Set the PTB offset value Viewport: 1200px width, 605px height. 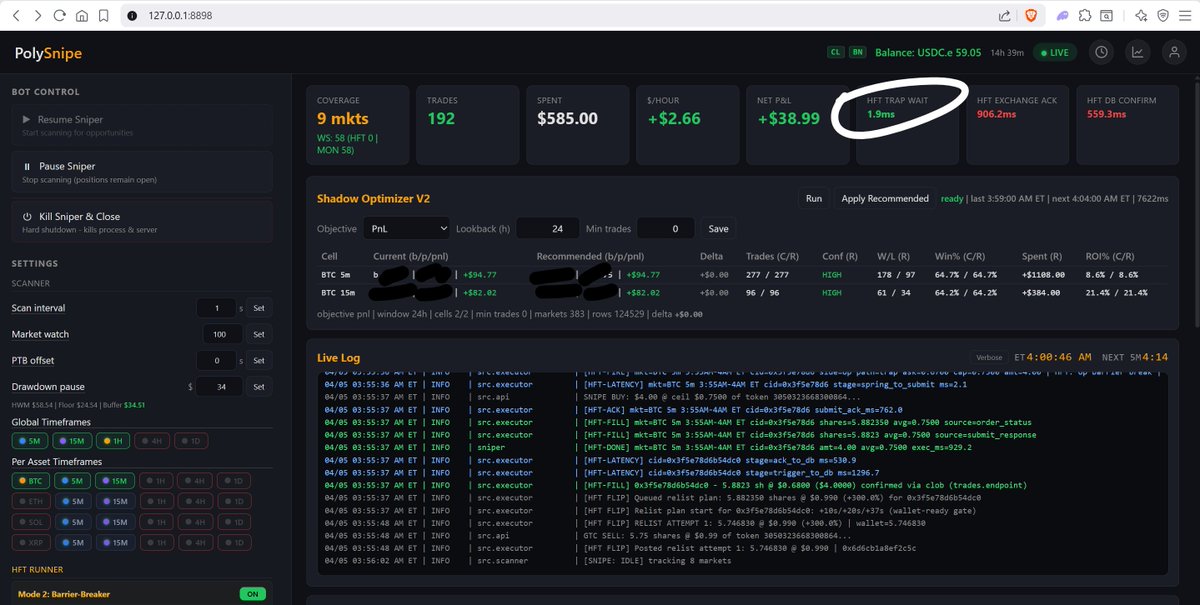click(258, 360)
